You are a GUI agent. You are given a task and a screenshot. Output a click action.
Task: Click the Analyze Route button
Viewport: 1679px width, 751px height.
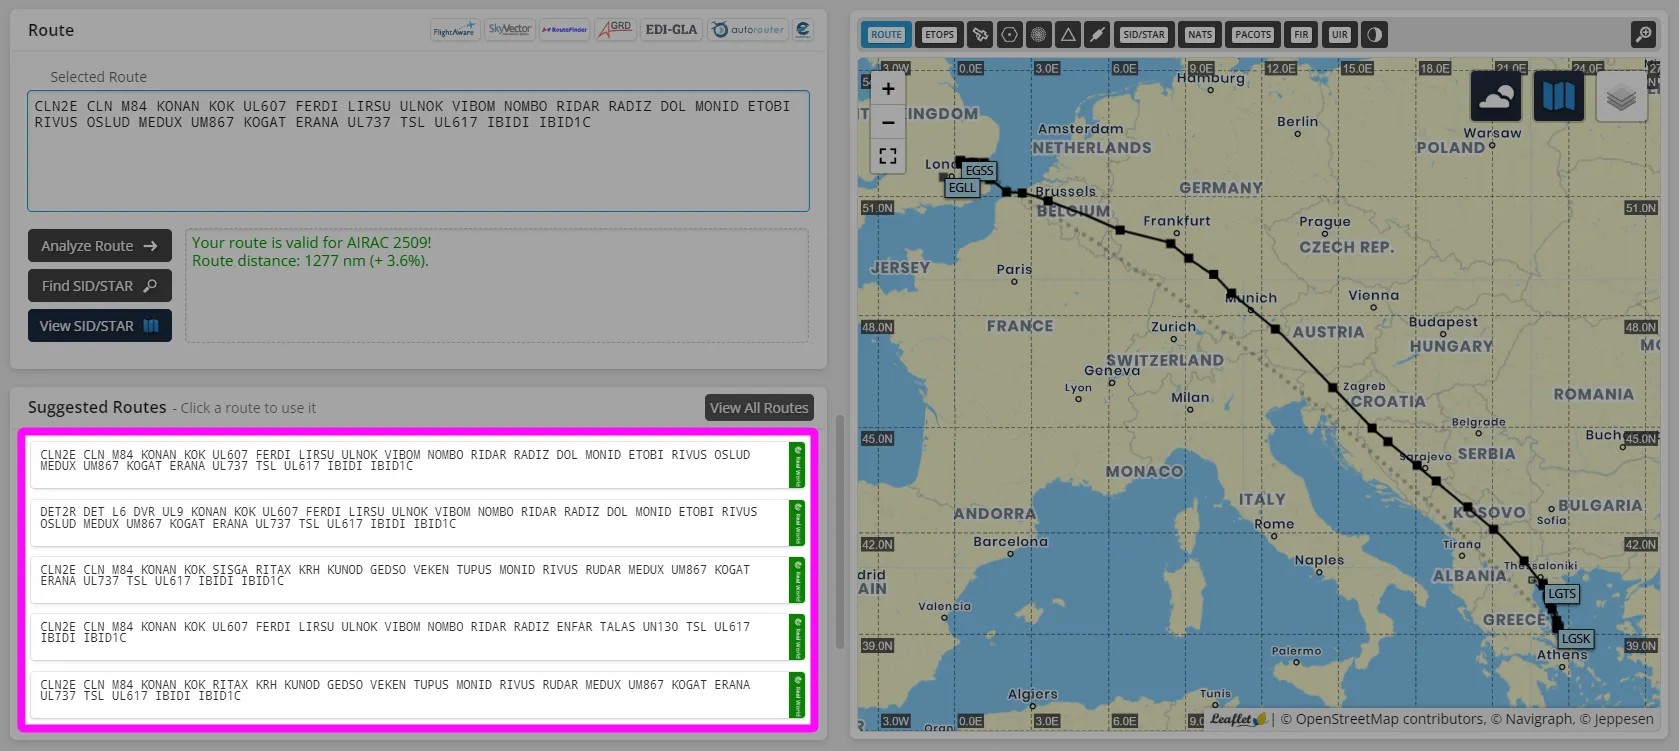[x=99, y=246]
